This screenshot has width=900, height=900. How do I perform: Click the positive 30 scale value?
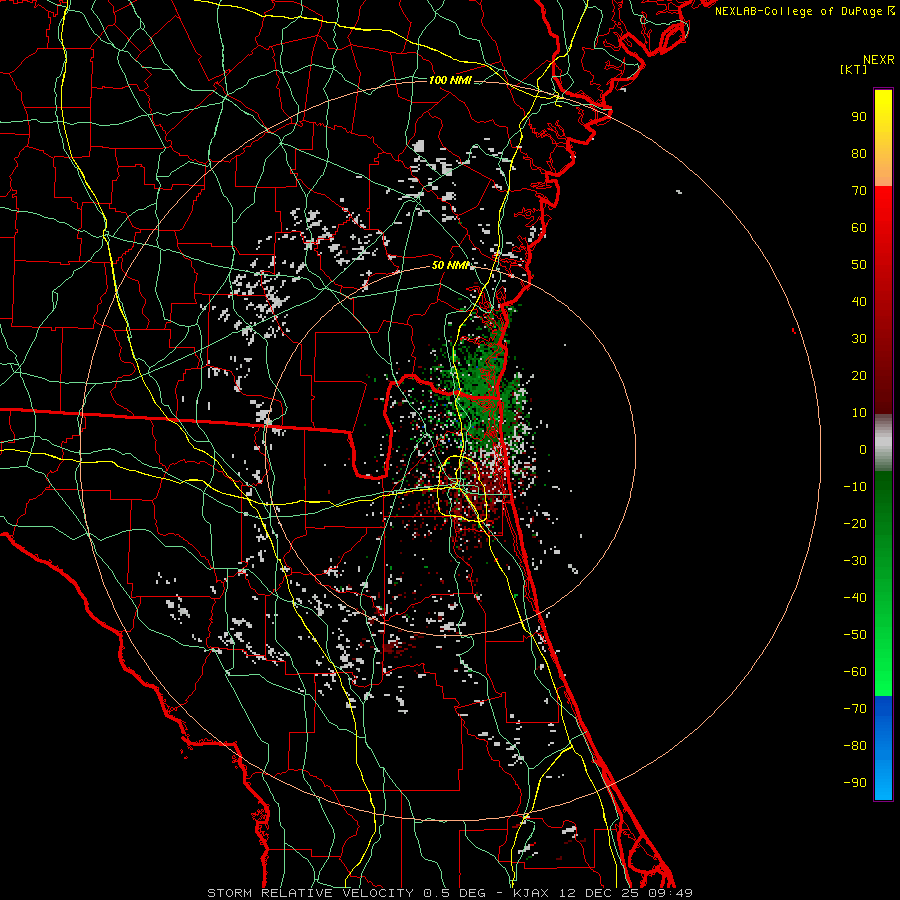(859, 339)
